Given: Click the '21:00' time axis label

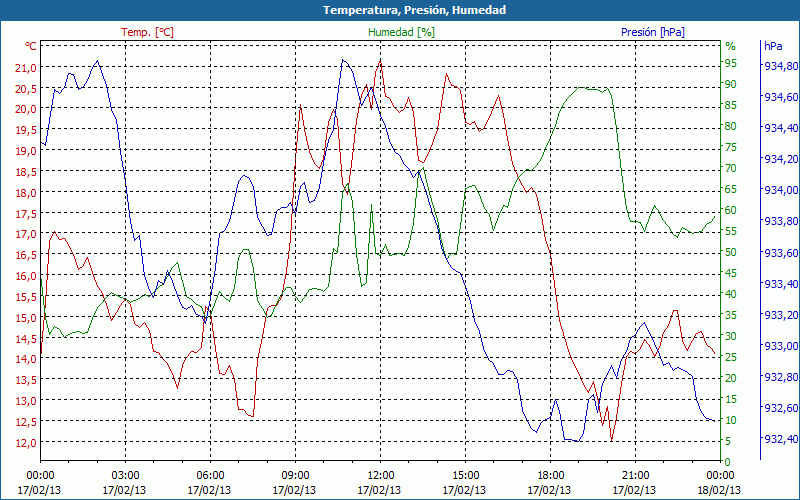Looking at the screenshot, I should point(635,476).
